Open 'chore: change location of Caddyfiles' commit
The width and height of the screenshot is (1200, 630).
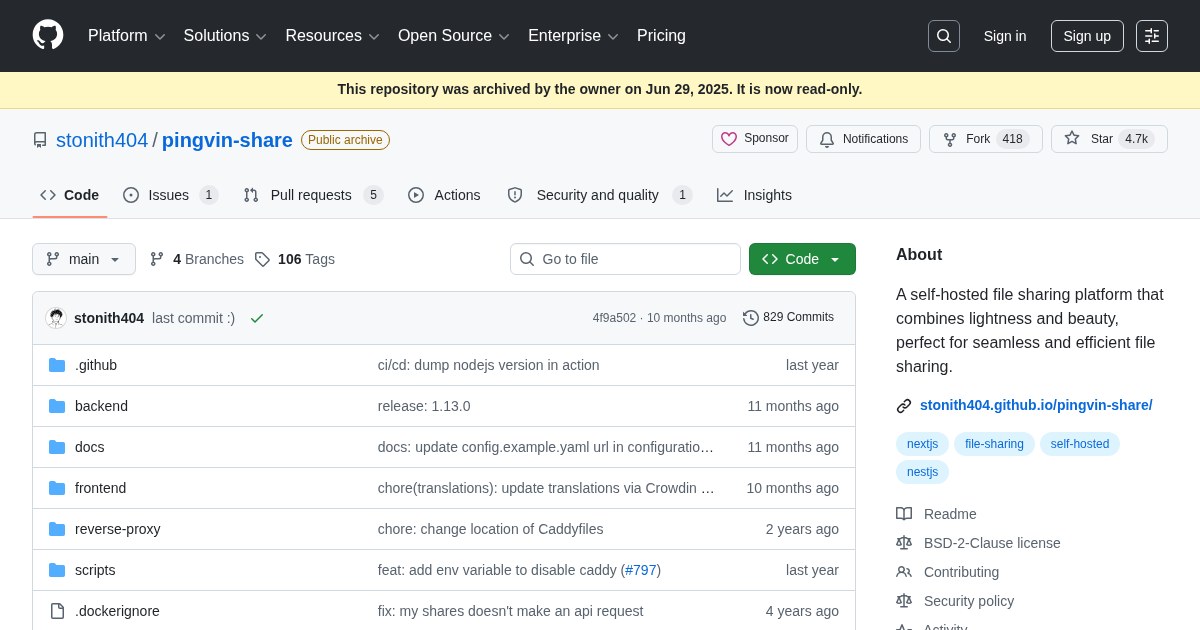tap(491, 529)
